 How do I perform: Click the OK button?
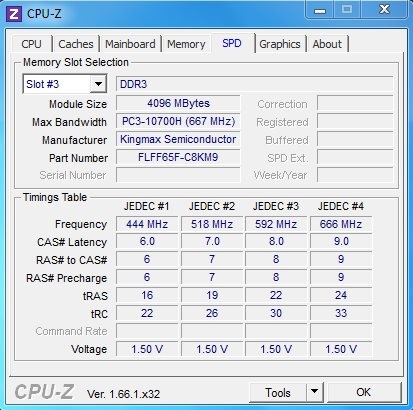coord(364,392)
